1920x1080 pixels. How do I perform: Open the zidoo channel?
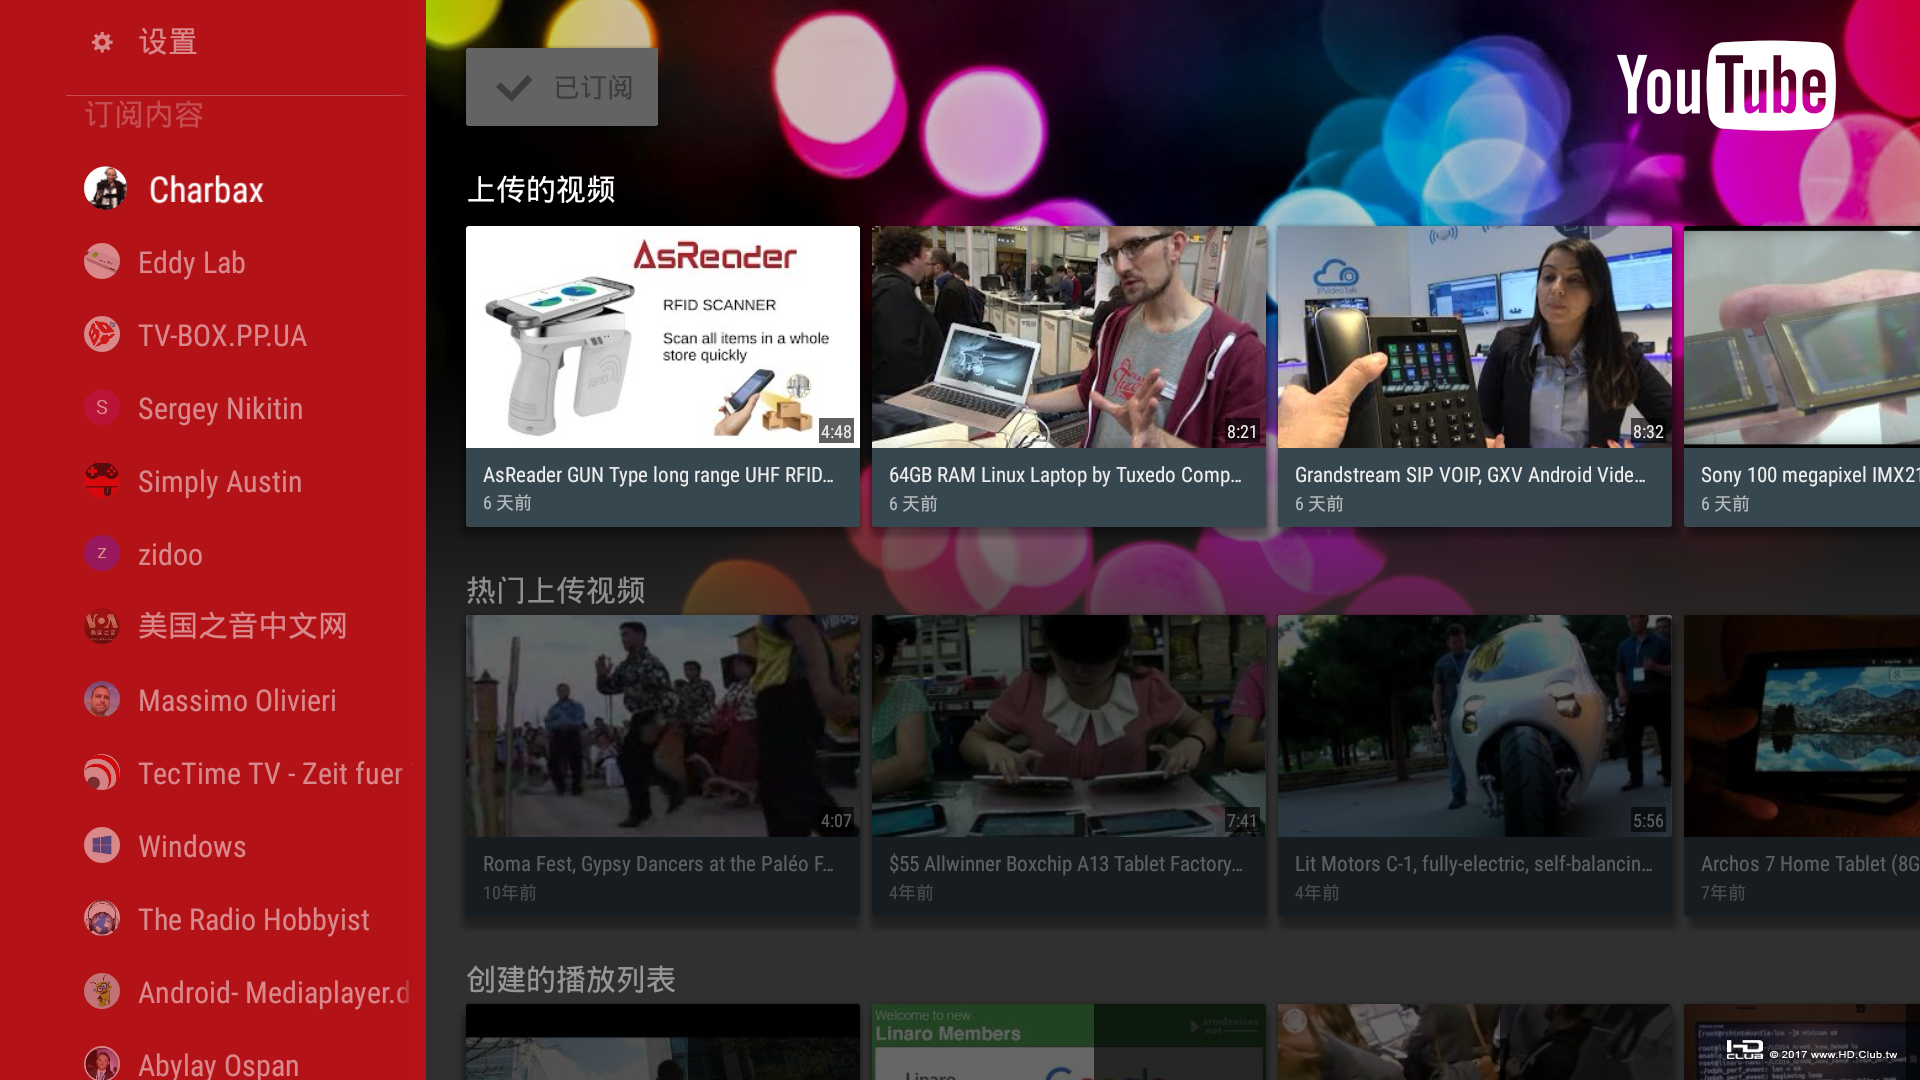coord(170,554)
